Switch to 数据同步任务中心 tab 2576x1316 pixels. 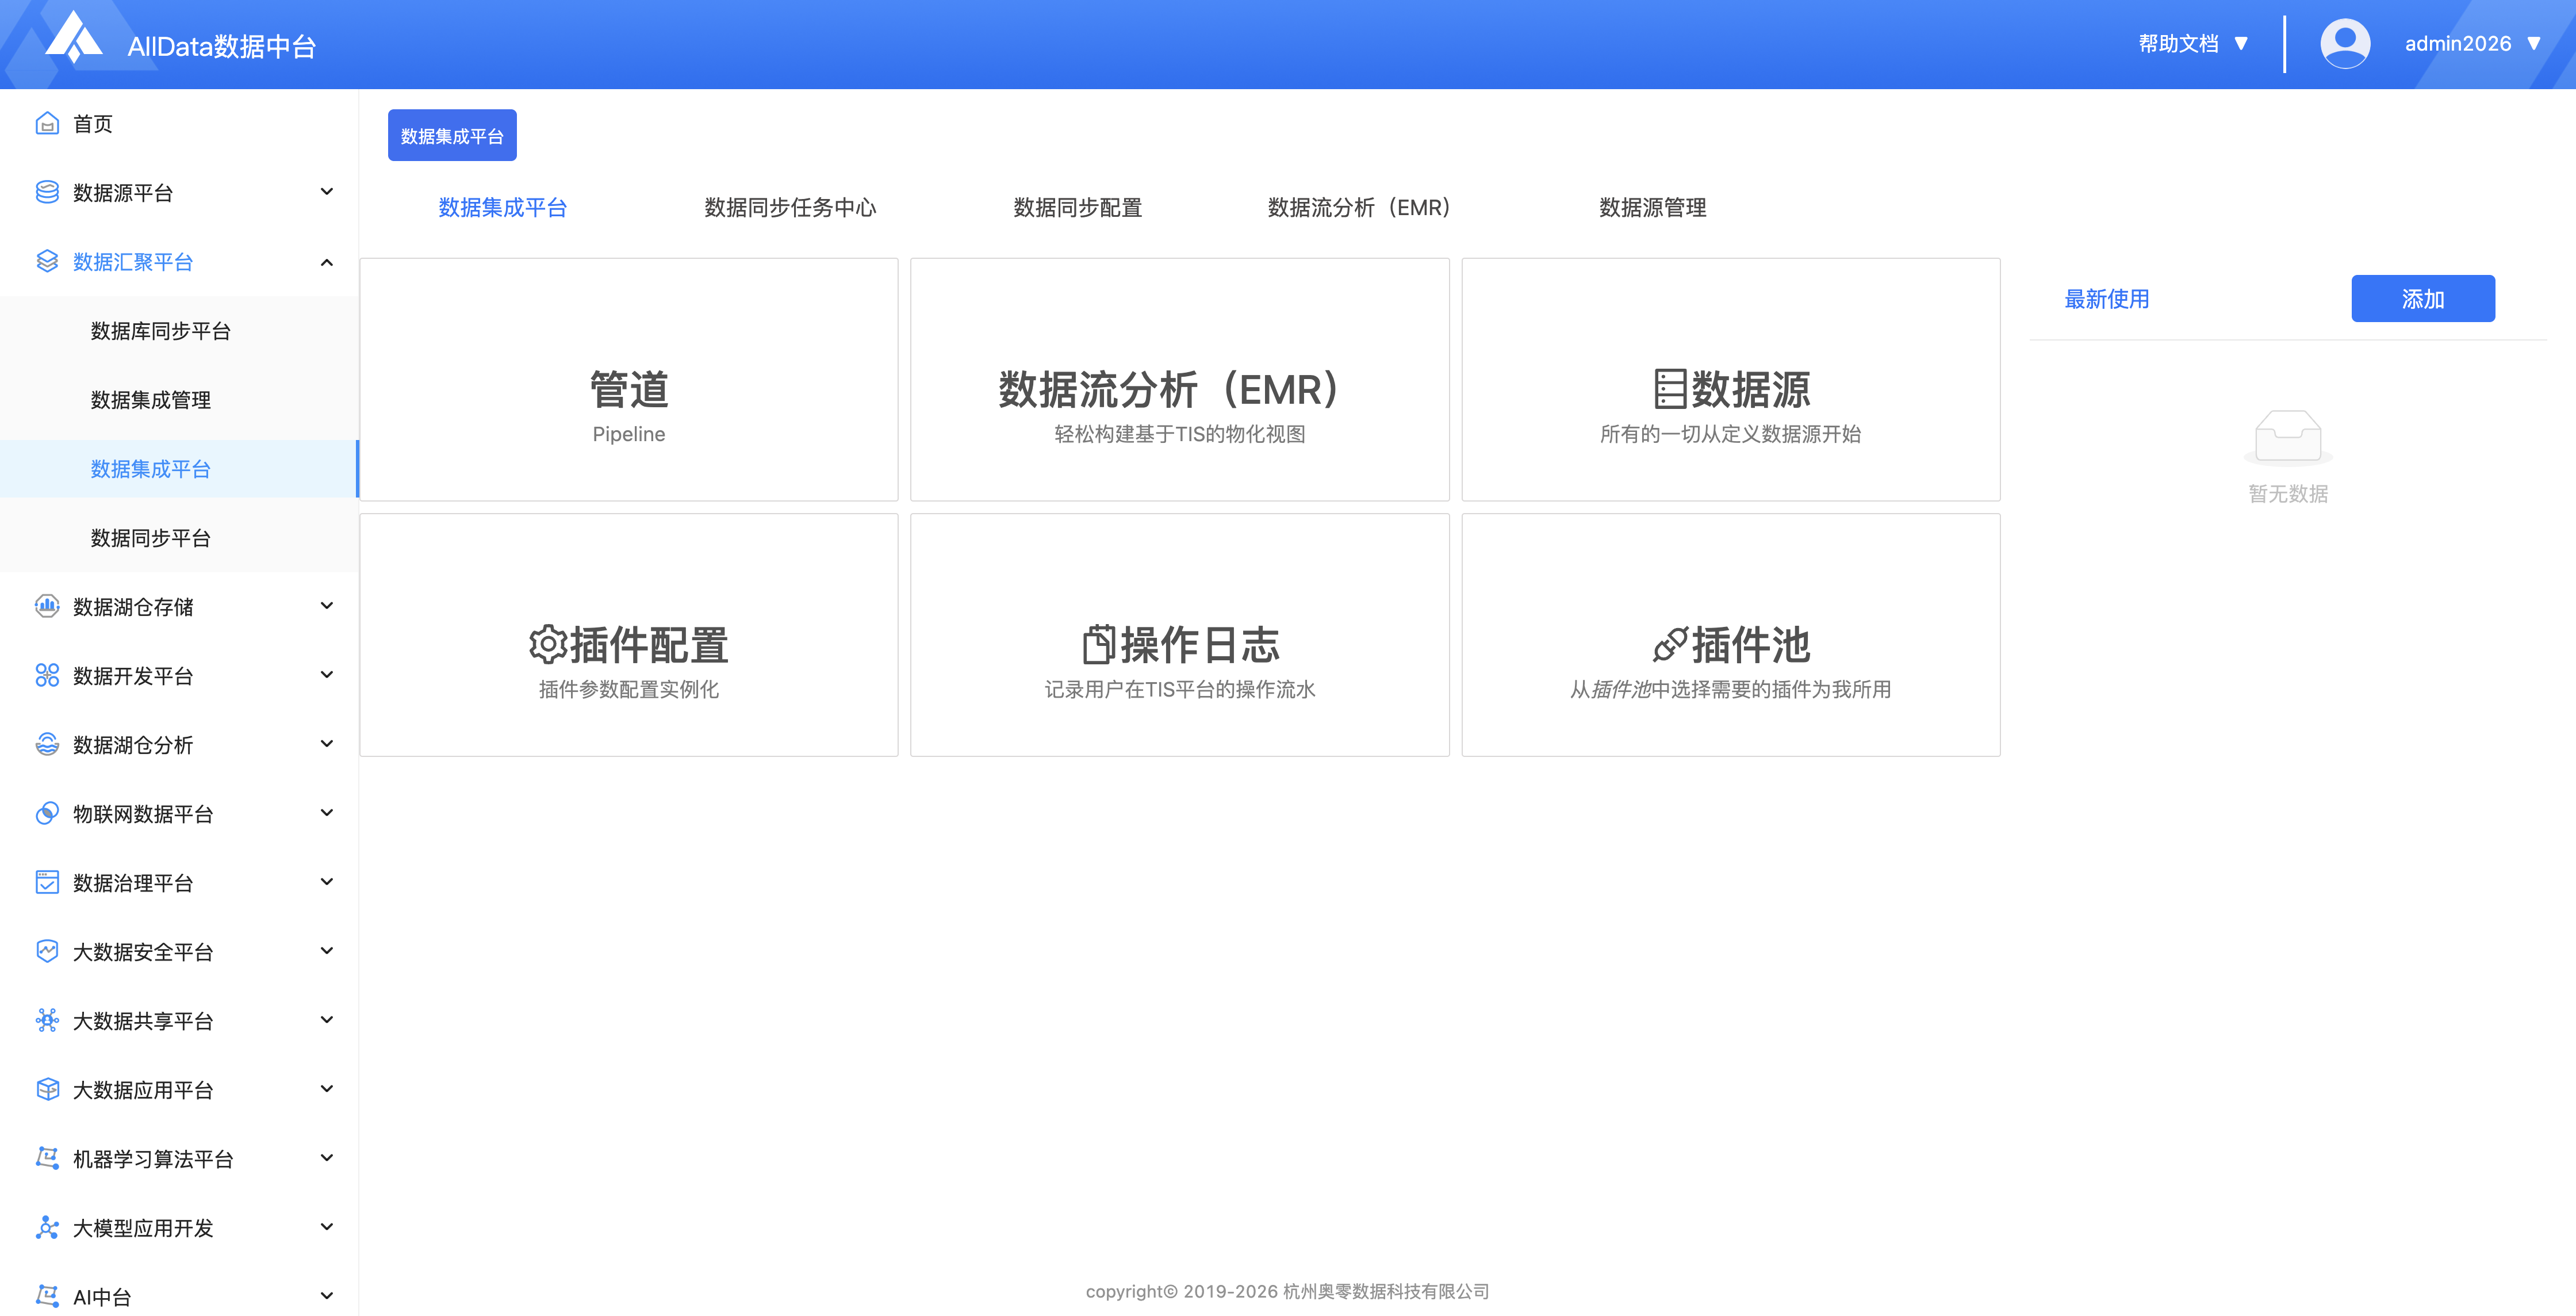(x=790, y=207)
